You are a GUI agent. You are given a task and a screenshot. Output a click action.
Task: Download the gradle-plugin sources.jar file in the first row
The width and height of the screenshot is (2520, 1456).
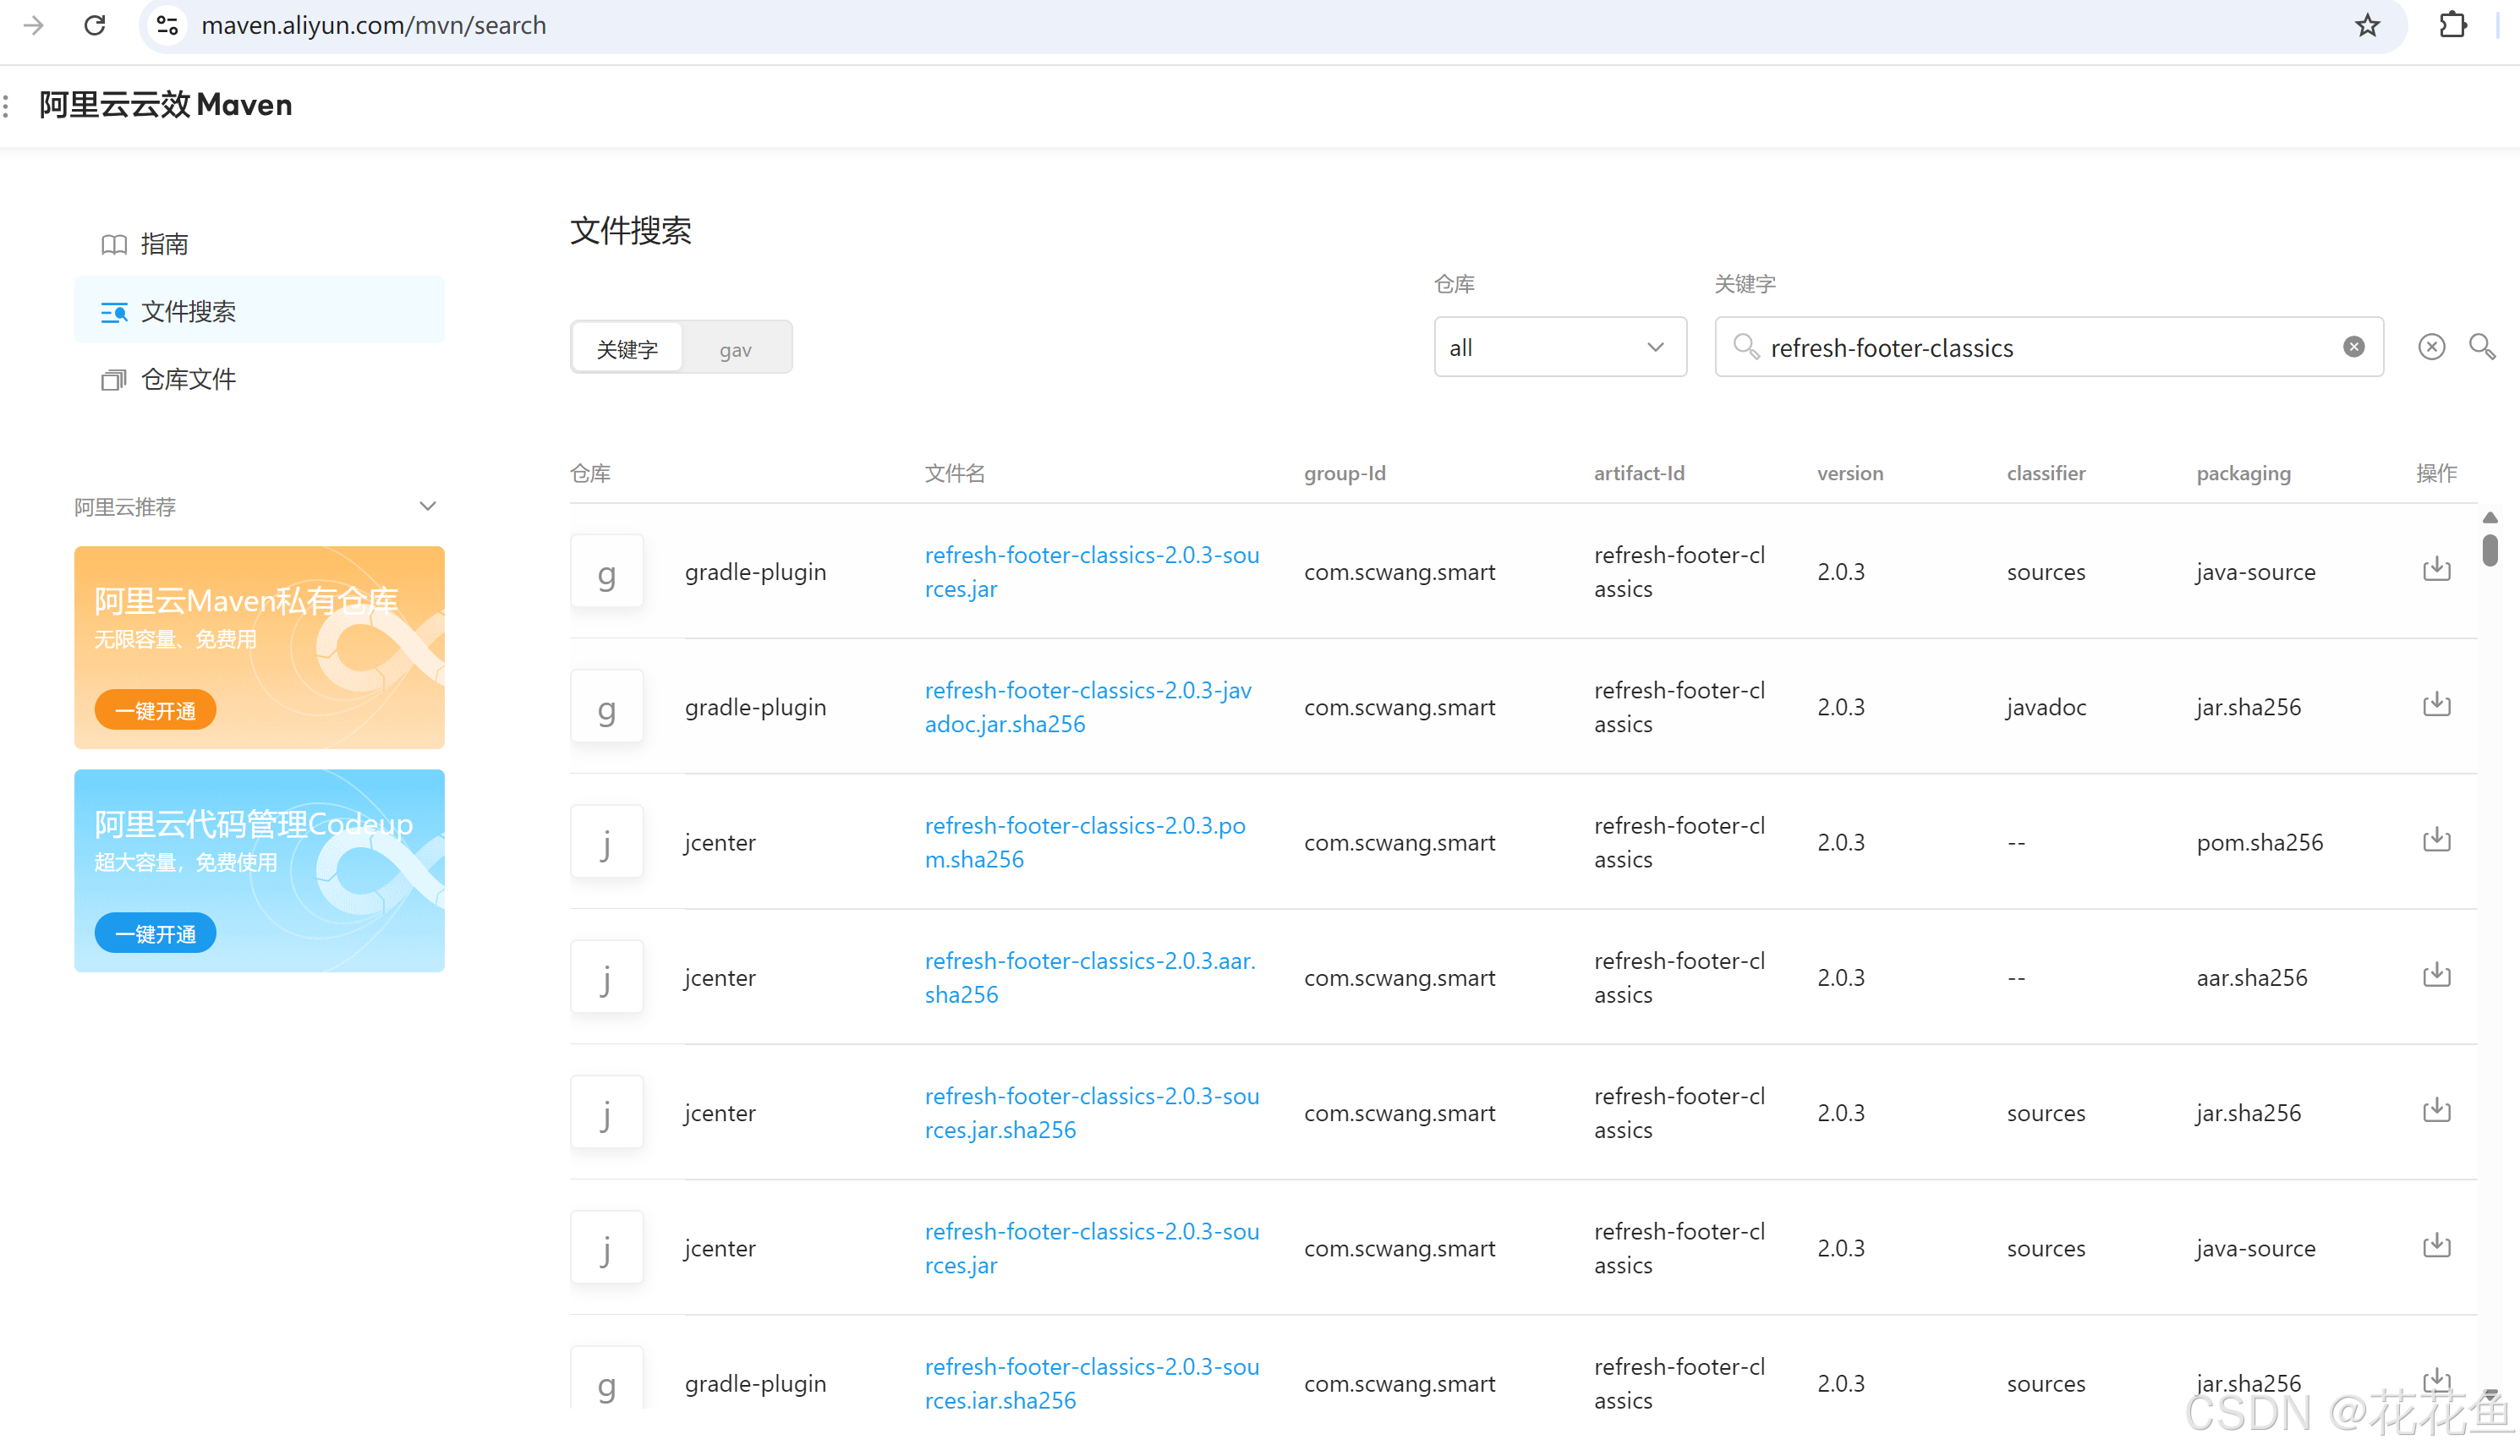2436,570
